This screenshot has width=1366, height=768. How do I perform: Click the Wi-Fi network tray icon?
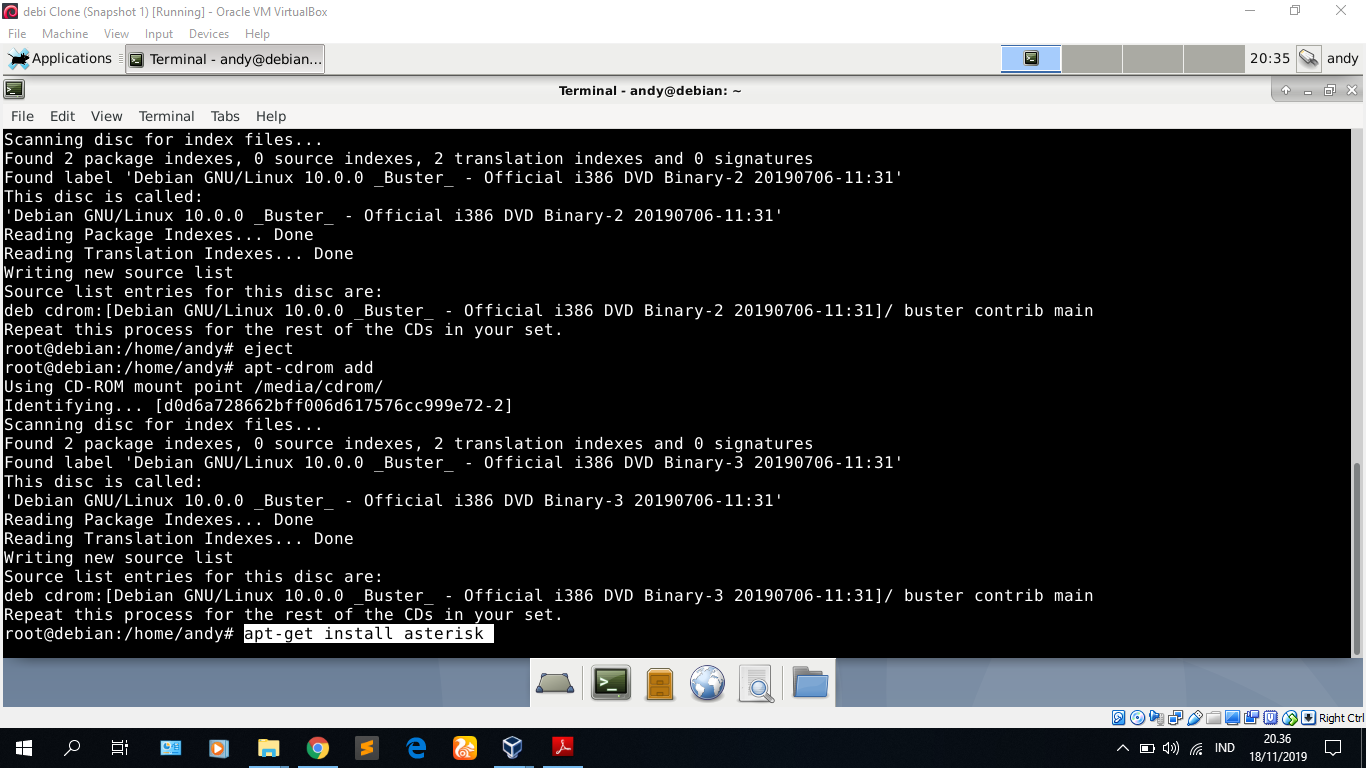(x=1196, y=748)
